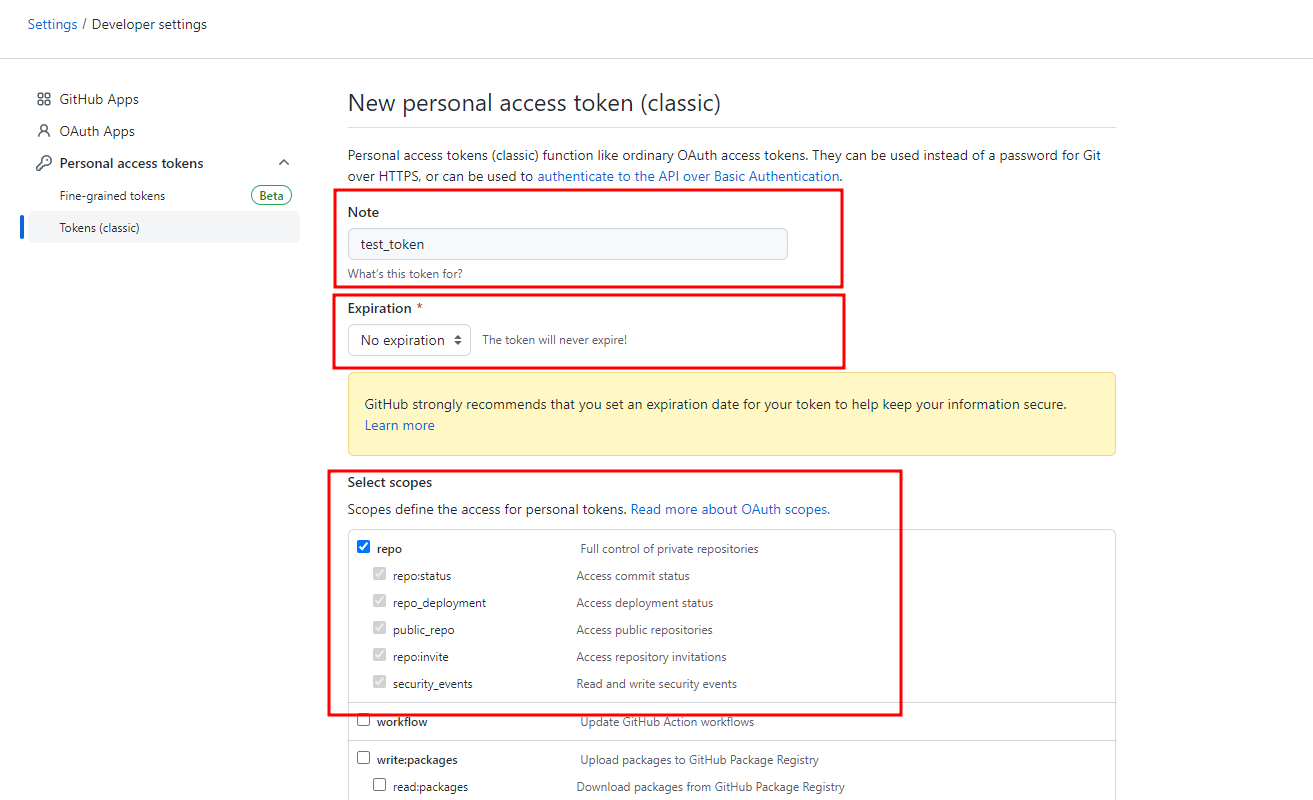
Task: Enable the workflow scope checkbox
Action: 363,720
